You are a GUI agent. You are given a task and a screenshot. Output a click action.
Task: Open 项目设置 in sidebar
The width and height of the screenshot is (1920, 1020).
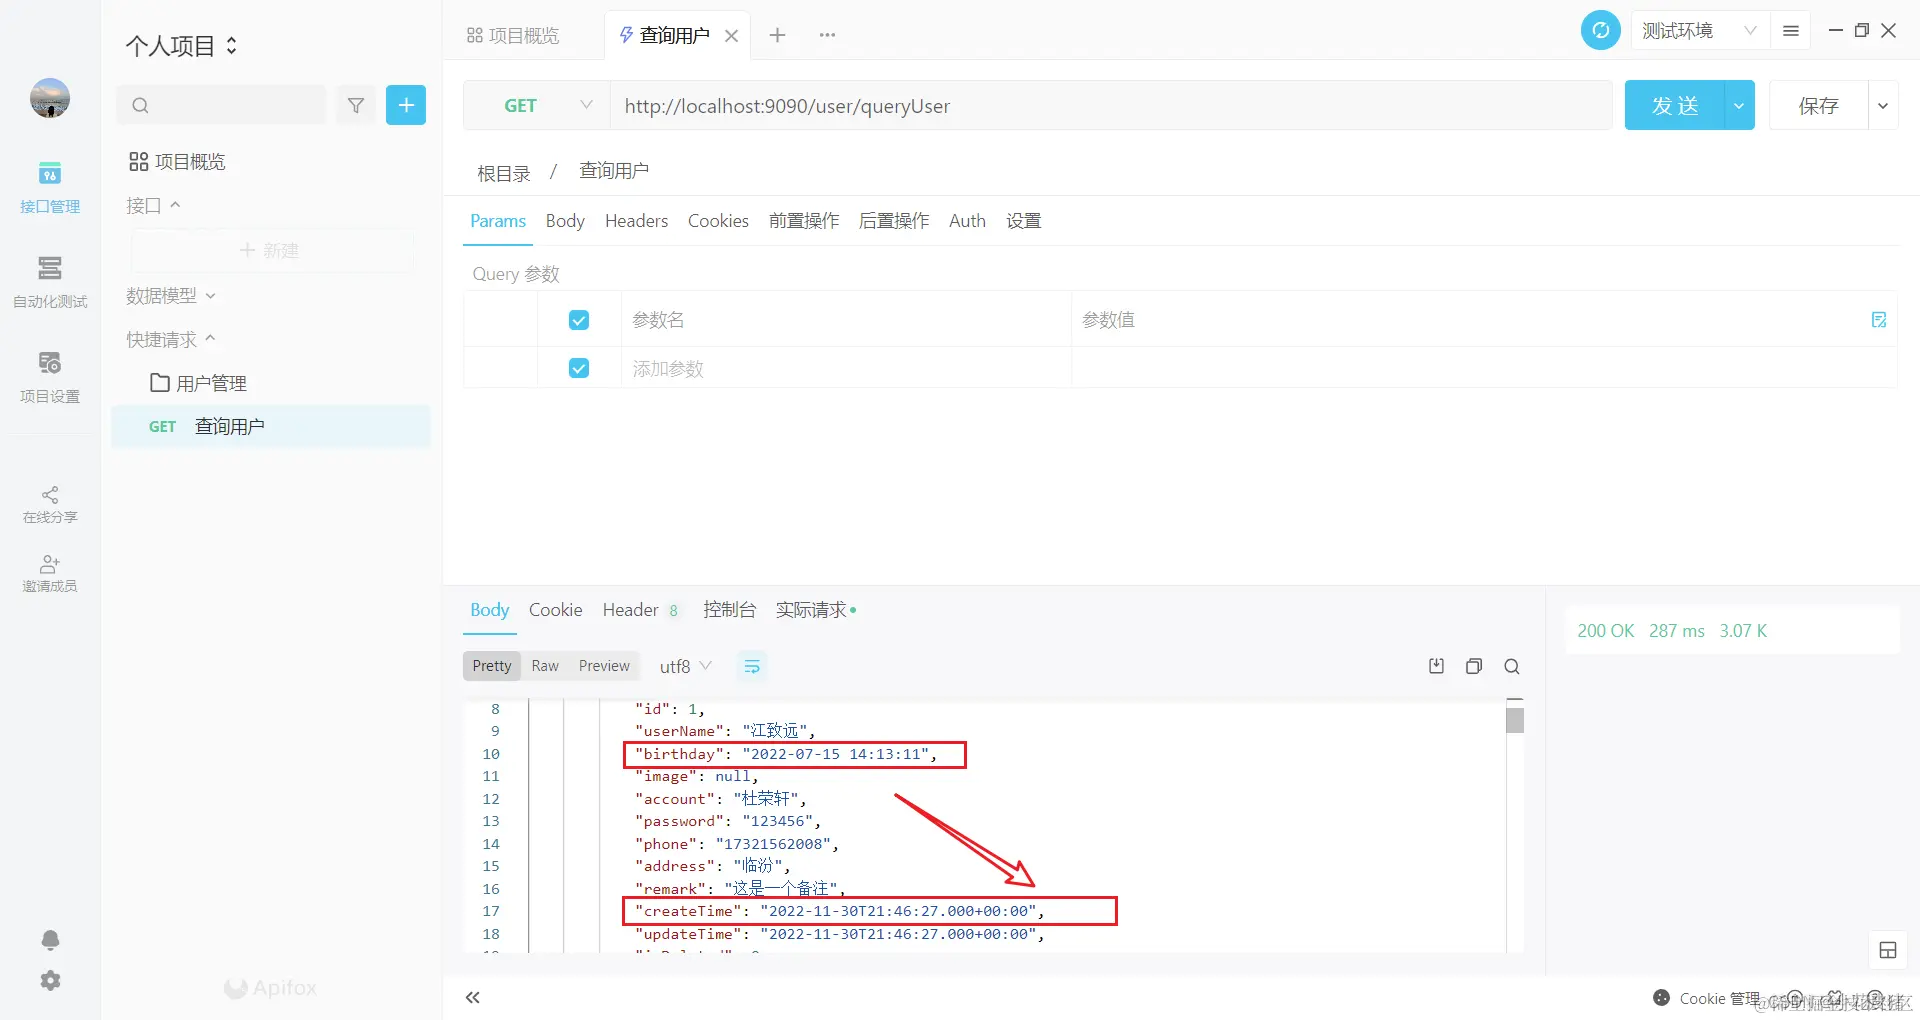(x=50, y=377)
